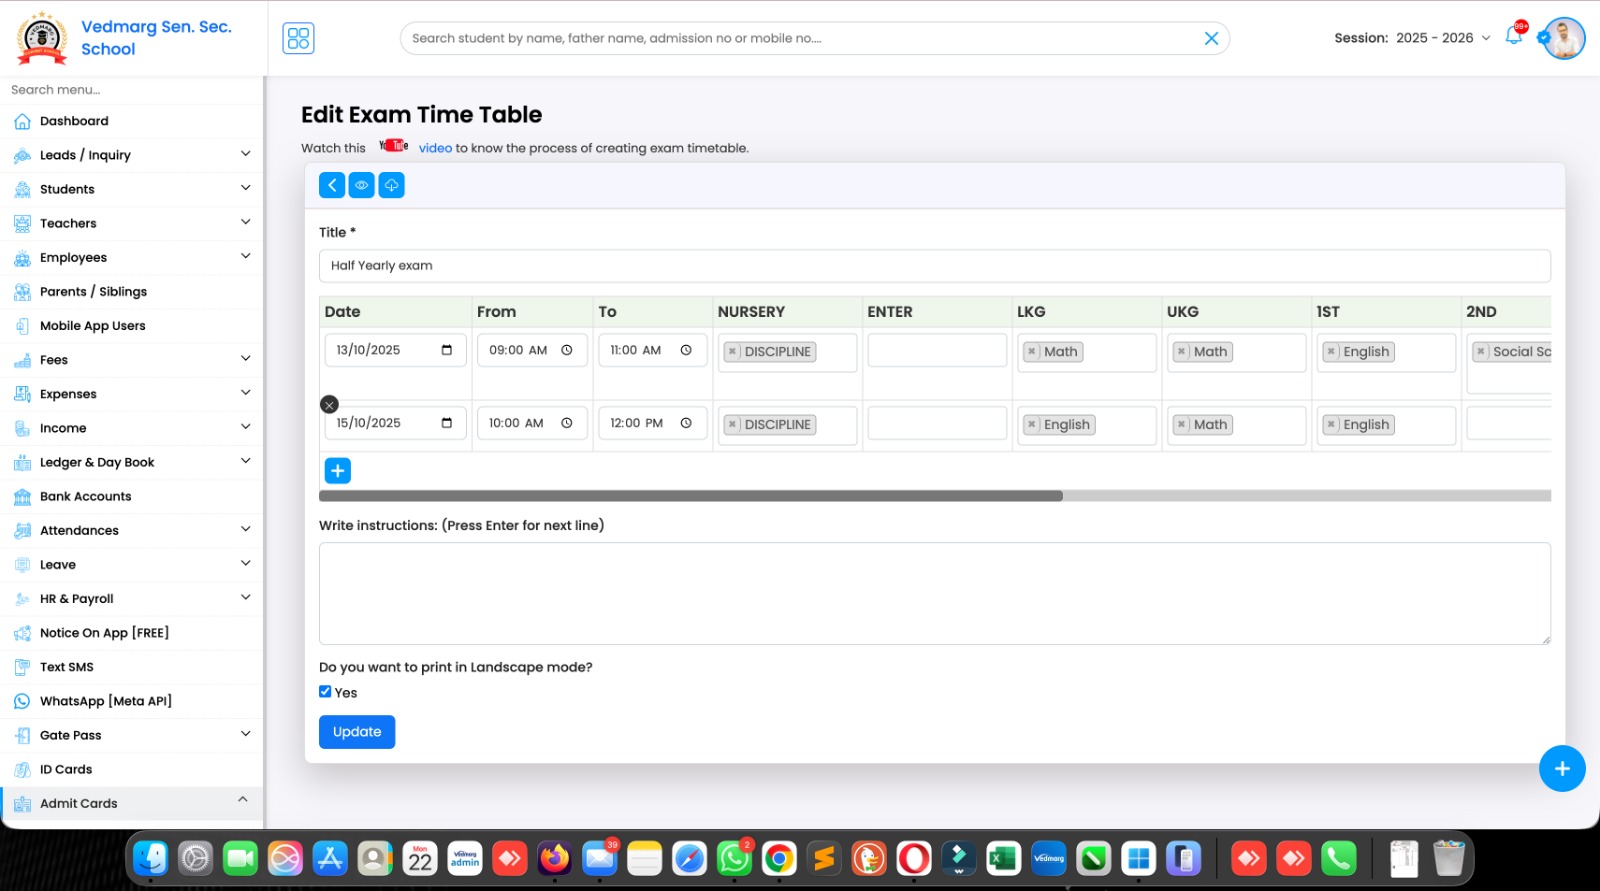Screen dimensions: 1600x891
Task: Open clock picker for 09:00 AM time
Action: [567, 350]
